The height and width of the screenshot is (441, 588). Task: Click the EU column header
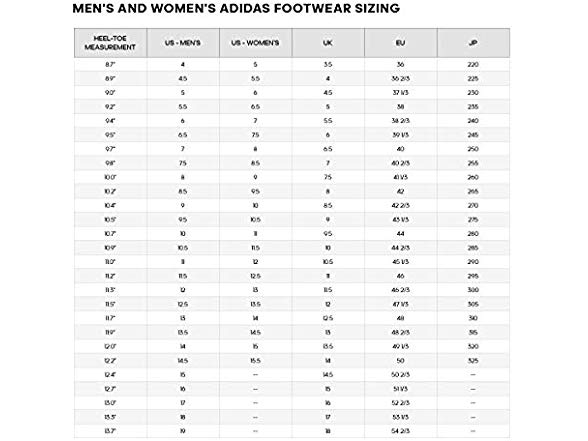pyautogui.click(x=400, y=43)
